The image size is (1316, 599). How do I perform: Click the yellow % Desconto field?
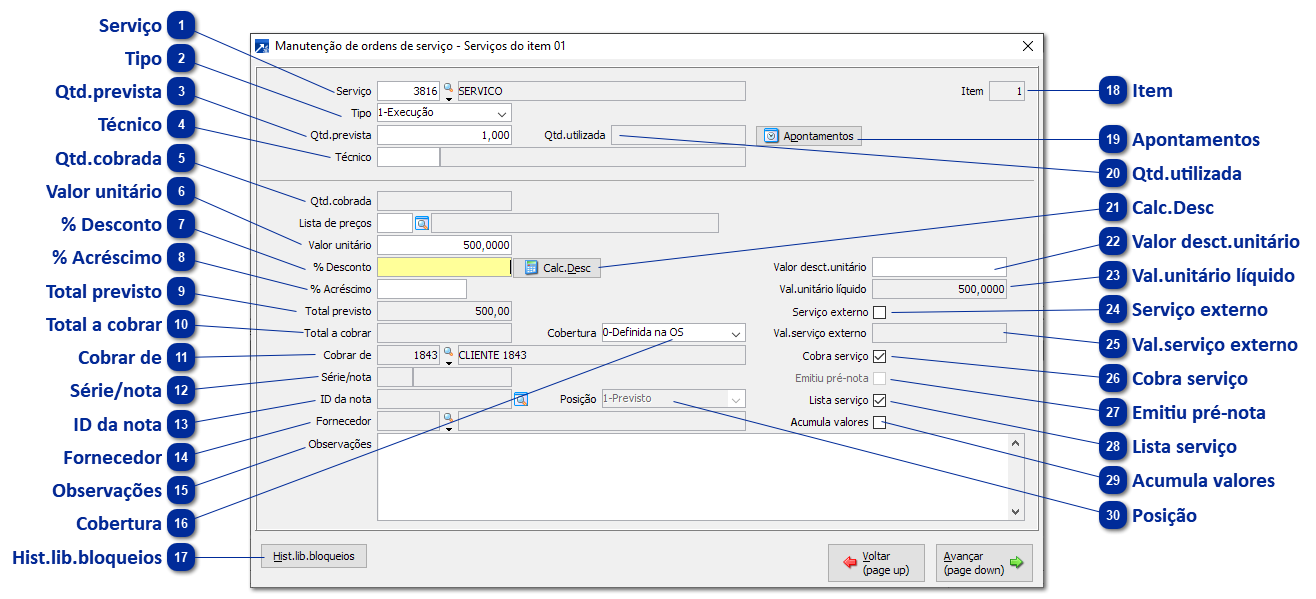click(x=443, y=267)
